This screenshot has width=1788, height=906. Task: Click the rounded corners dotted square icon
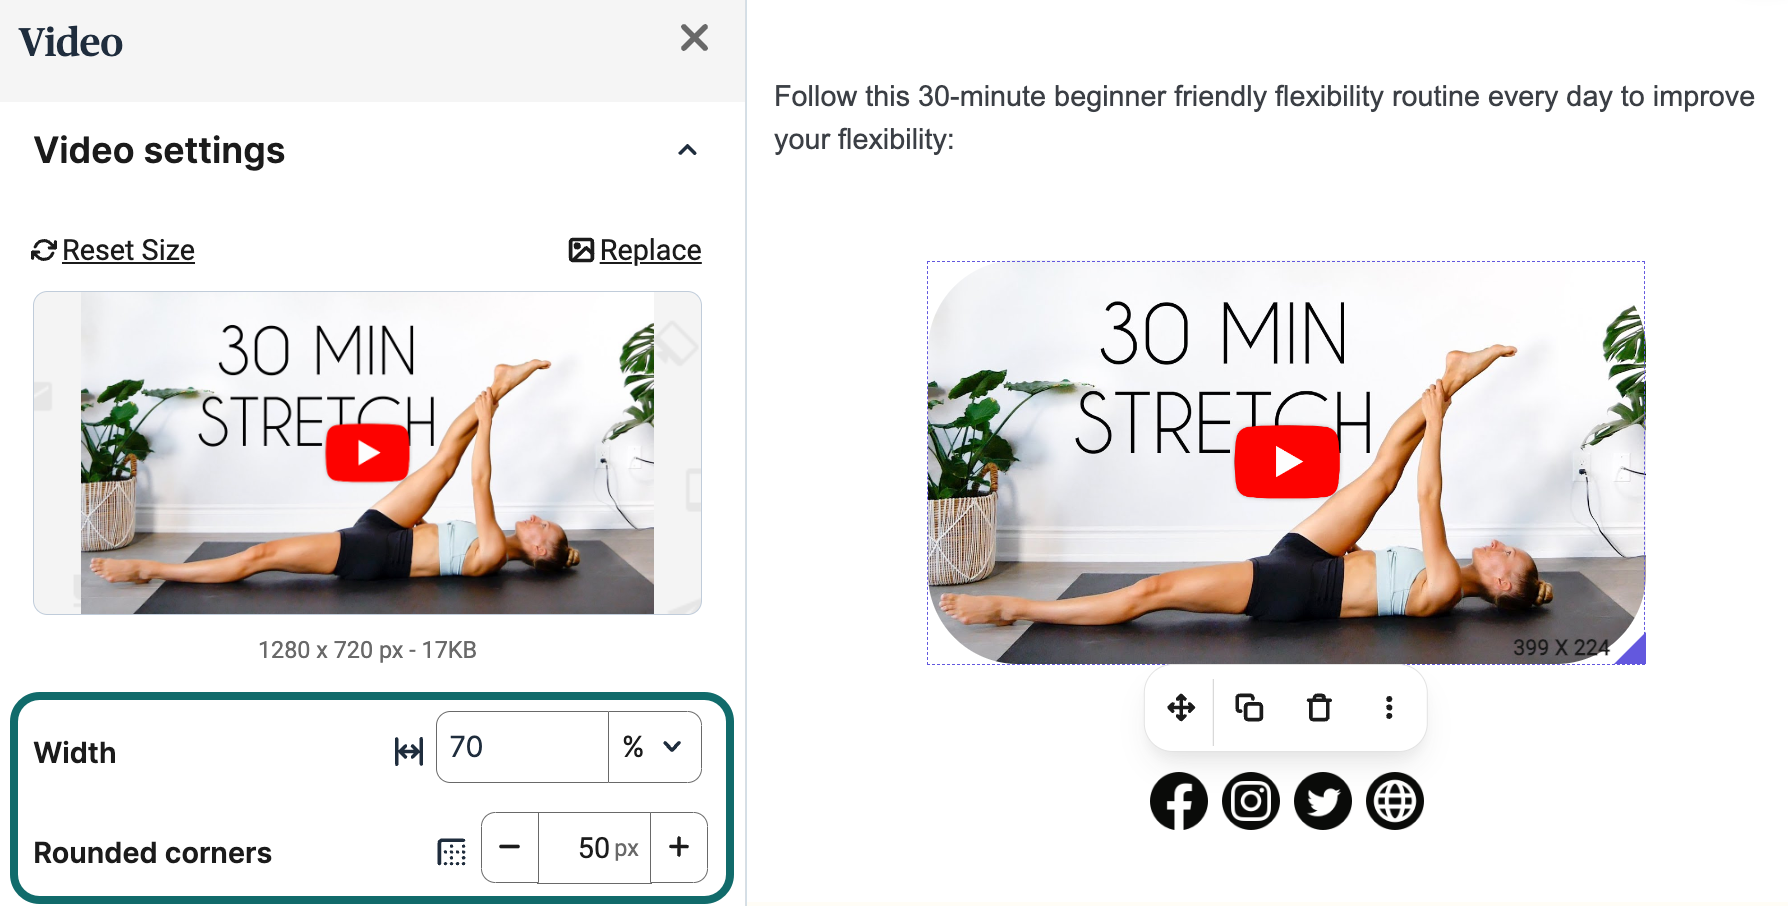coord(452,852)
